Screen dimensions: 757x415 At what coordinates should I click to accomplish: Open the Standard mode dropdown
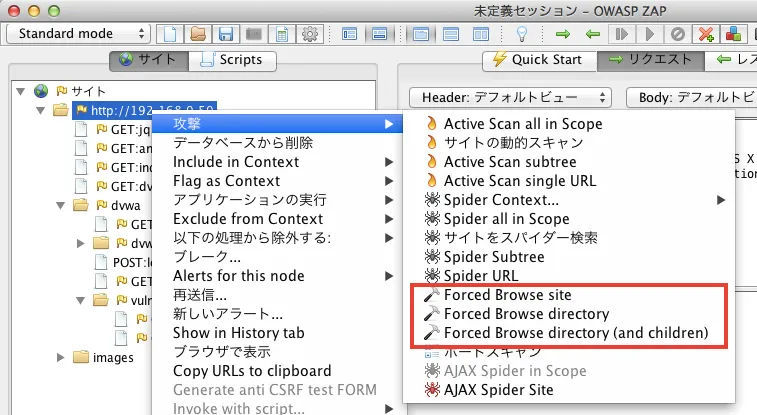(x=78, y=33)
